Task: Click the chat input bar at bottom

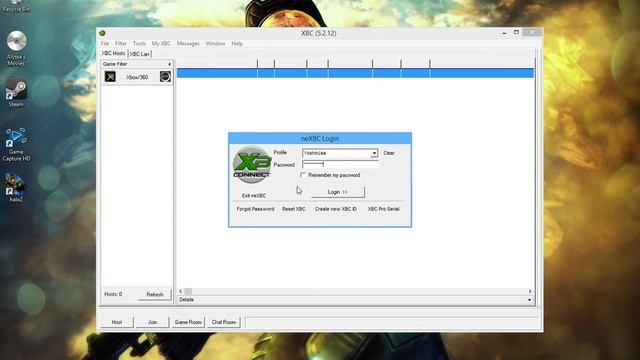Action: pos(391,322)
